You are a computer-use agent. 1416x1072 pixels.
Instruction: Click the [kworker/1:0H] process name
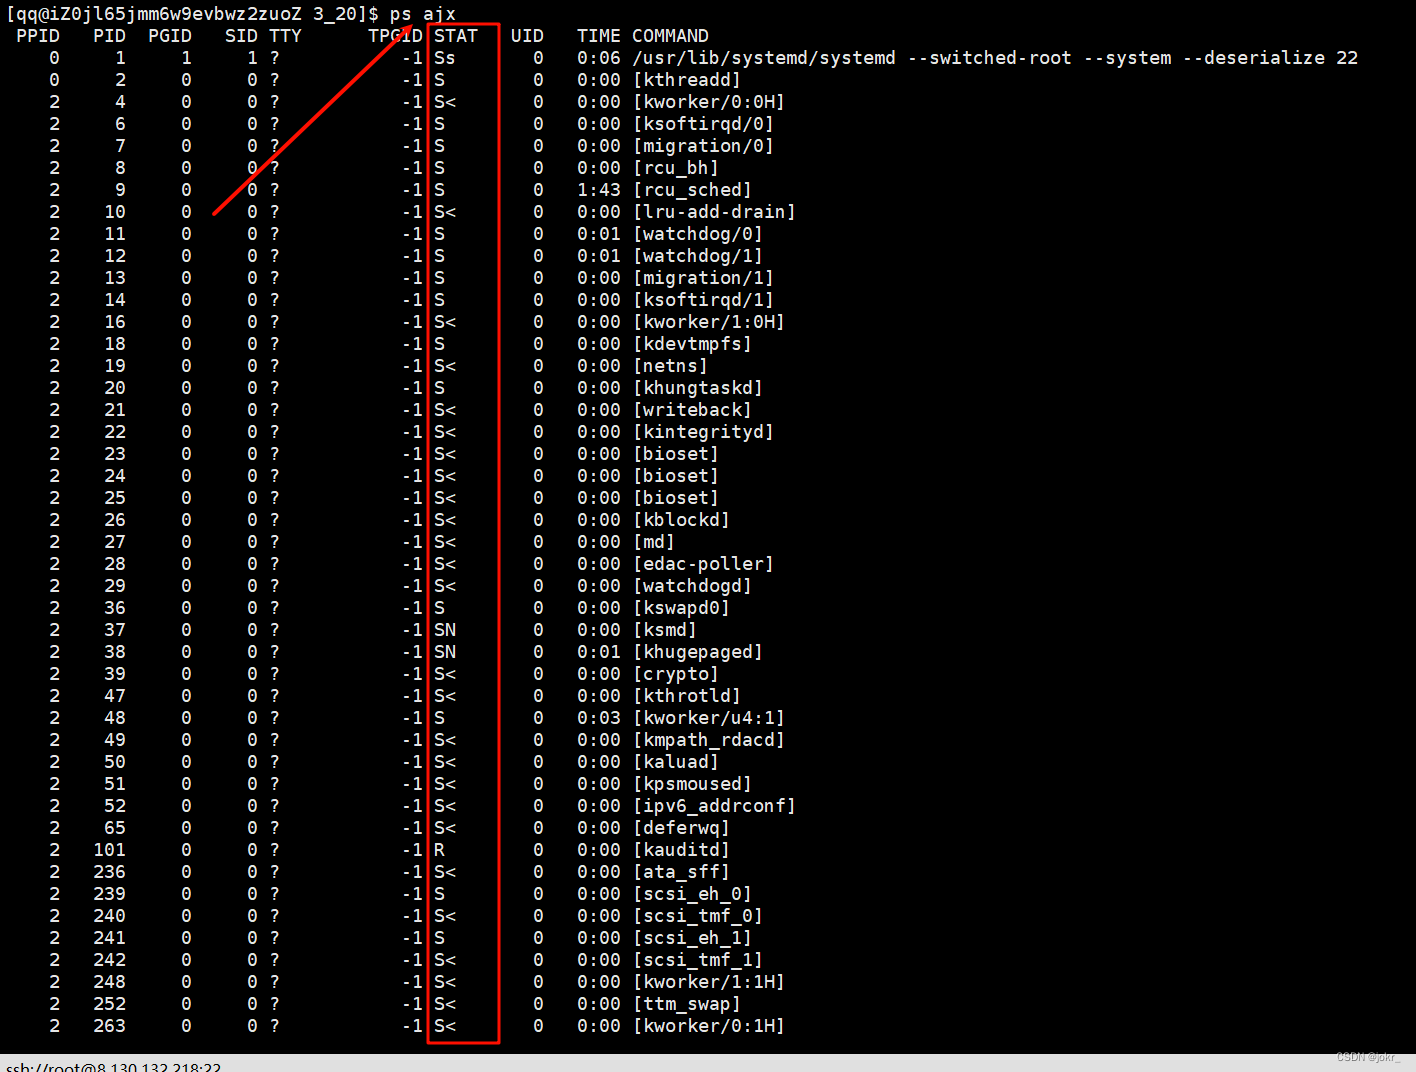[709, 322]
